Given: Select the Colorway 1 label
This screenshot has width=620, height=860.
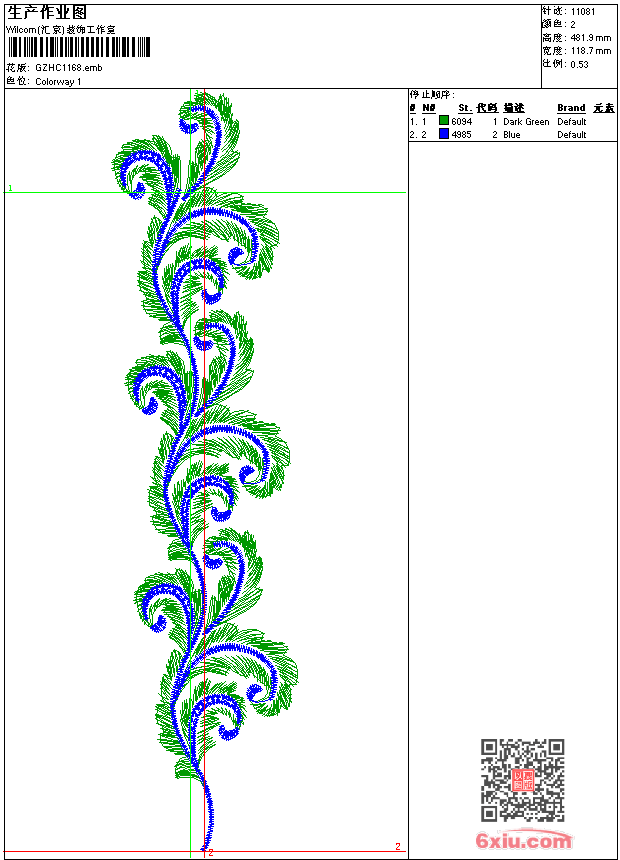Looking at the screenshot, I should click(58, 82).
